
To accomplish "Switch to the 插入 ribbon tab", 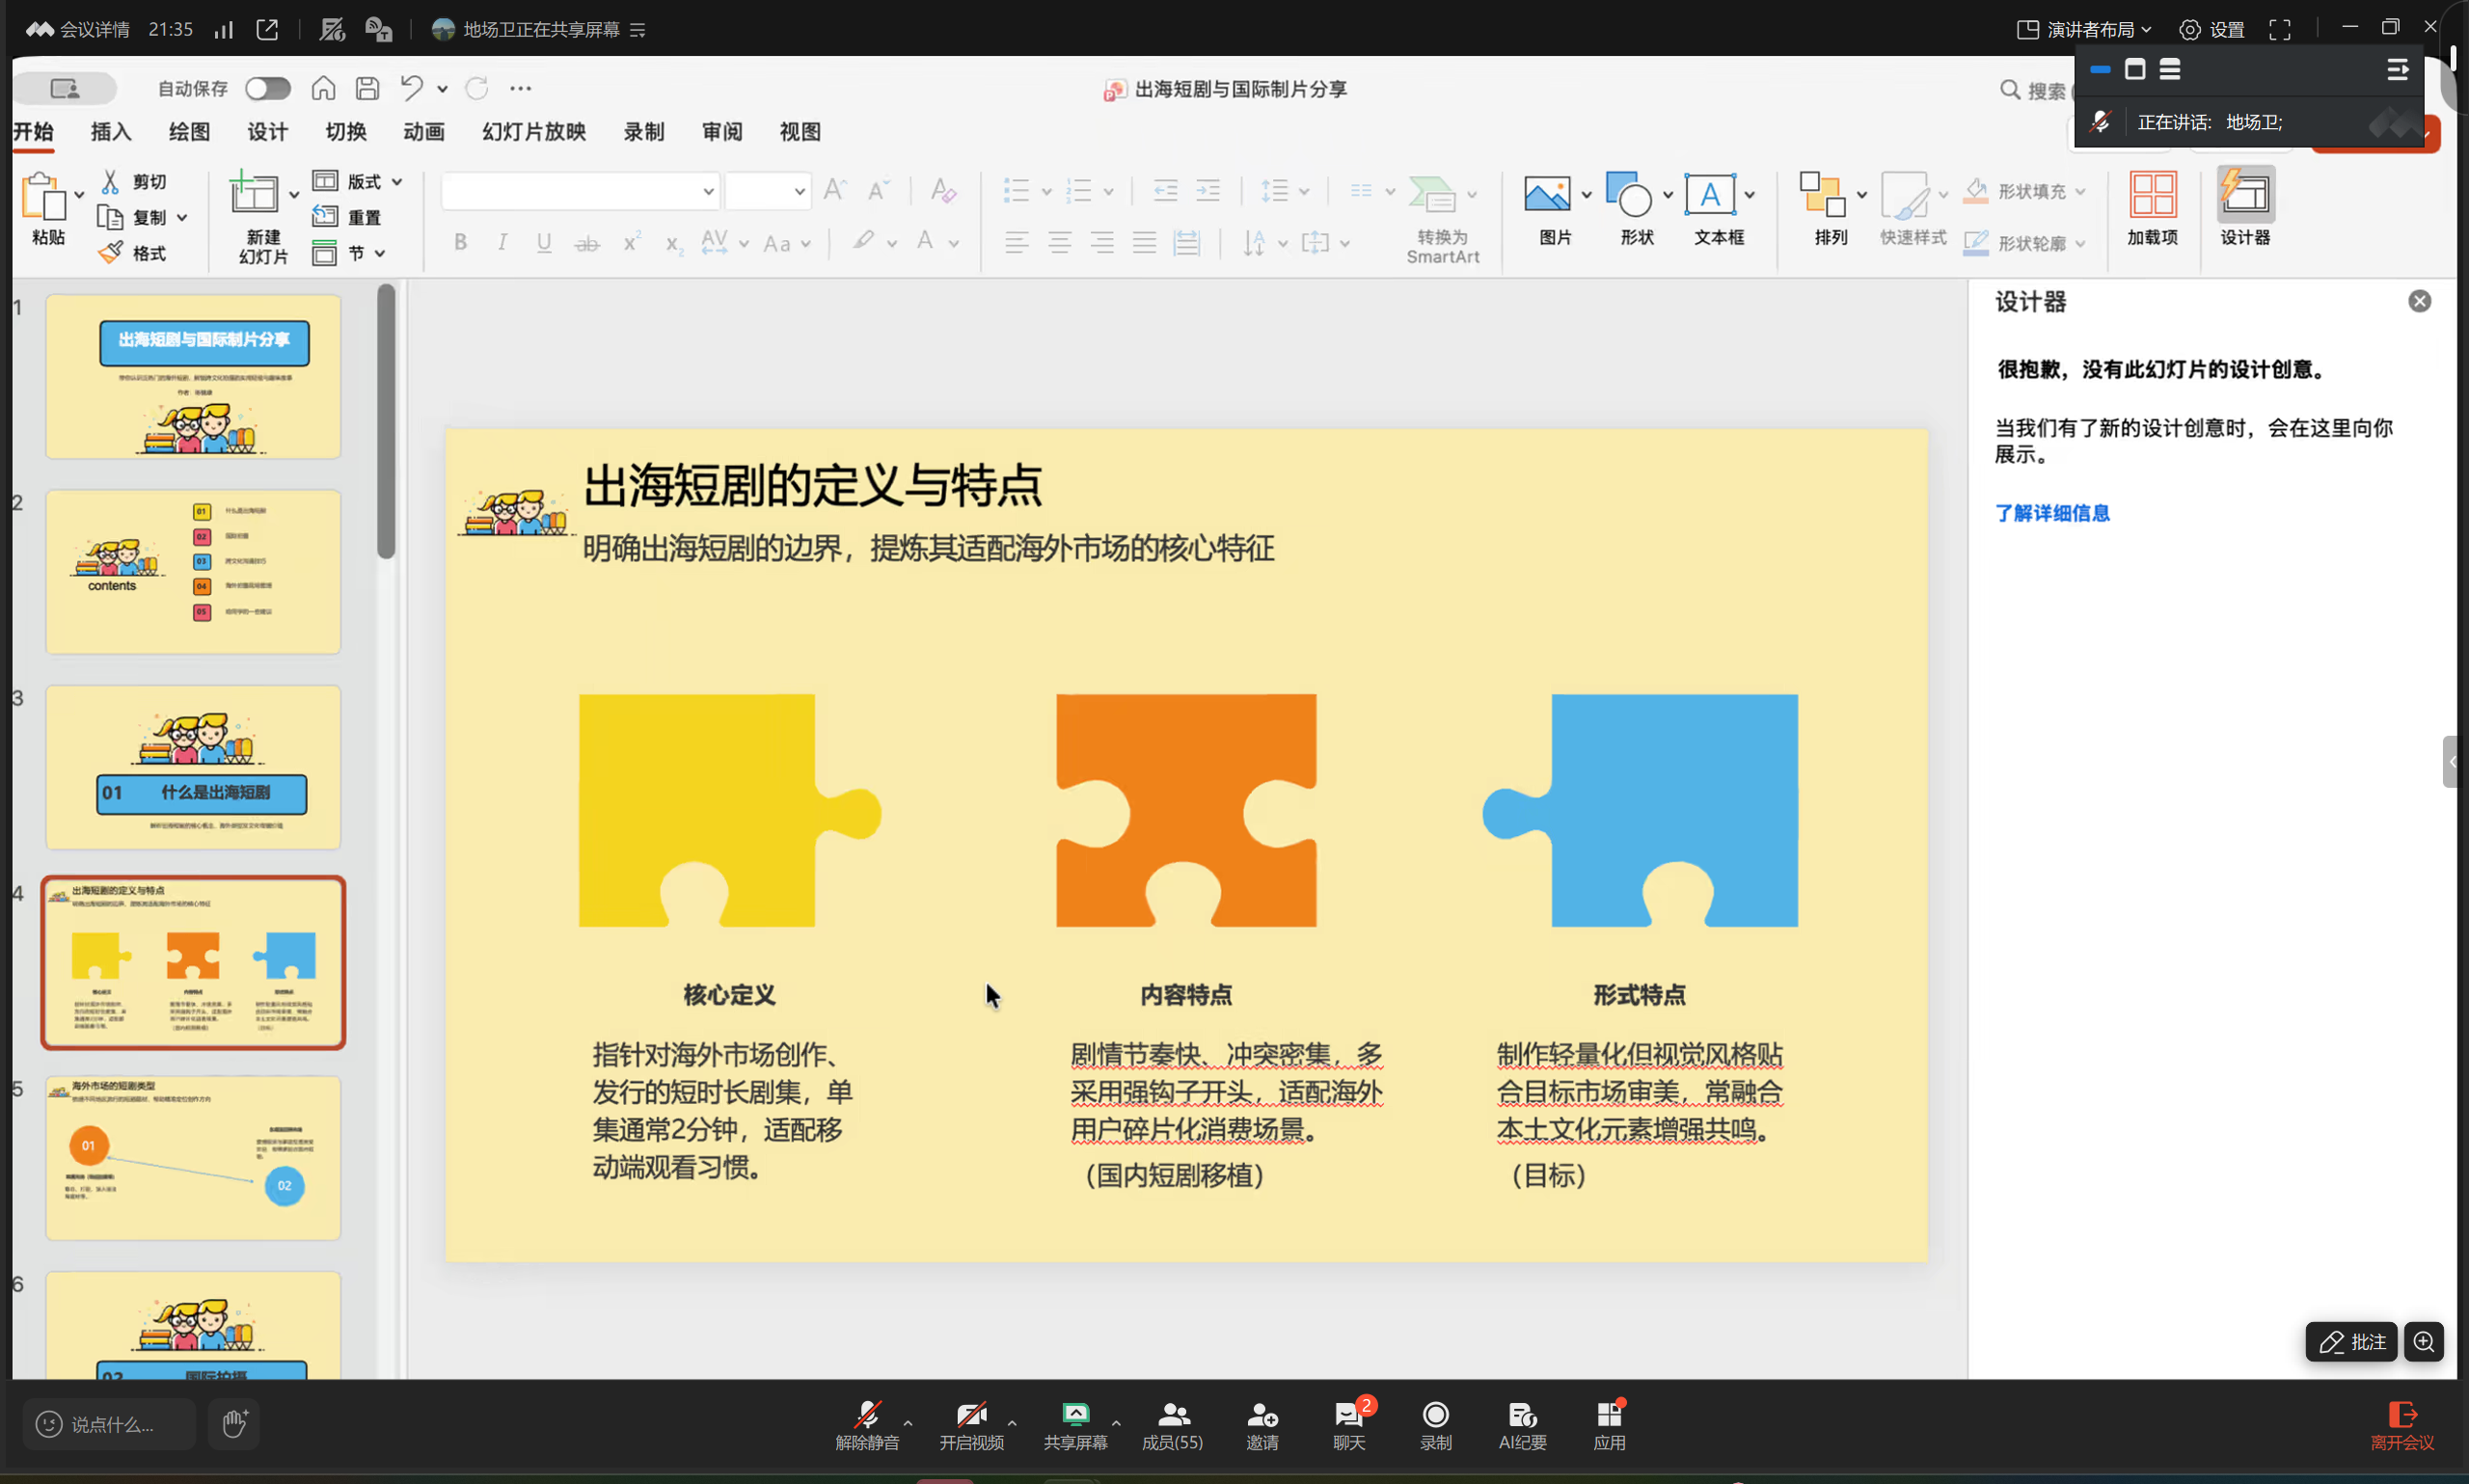I will (x=111, y=132).
